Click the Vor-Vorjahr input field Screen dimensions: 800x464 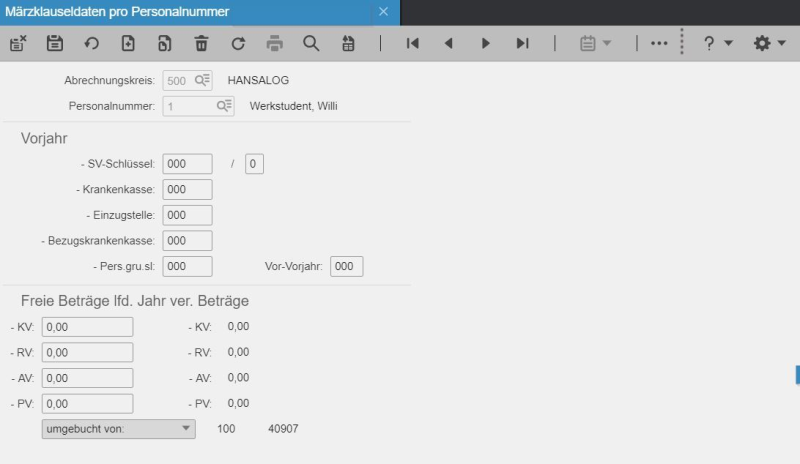pos(346,266)
